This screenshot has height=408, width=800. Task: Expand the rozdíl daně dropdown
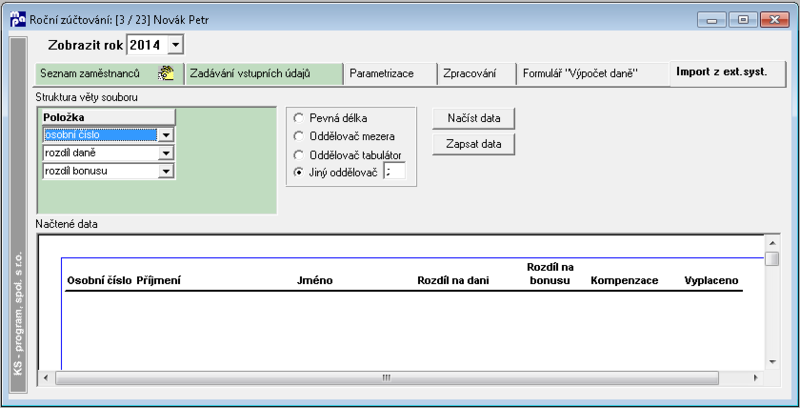[166, 153]
